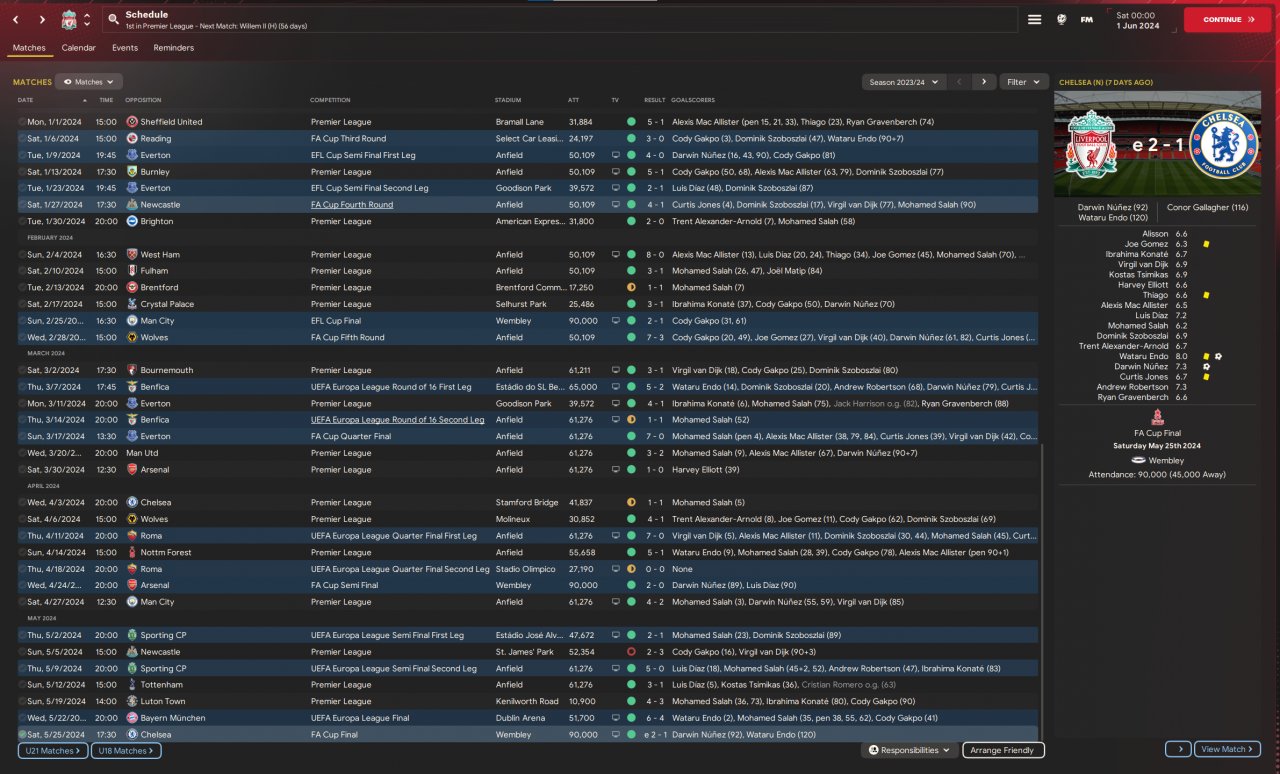The height and width of the screenshot is (774, 1280).
Task: Click the Tottenham club badge
Action: (132, 685)
